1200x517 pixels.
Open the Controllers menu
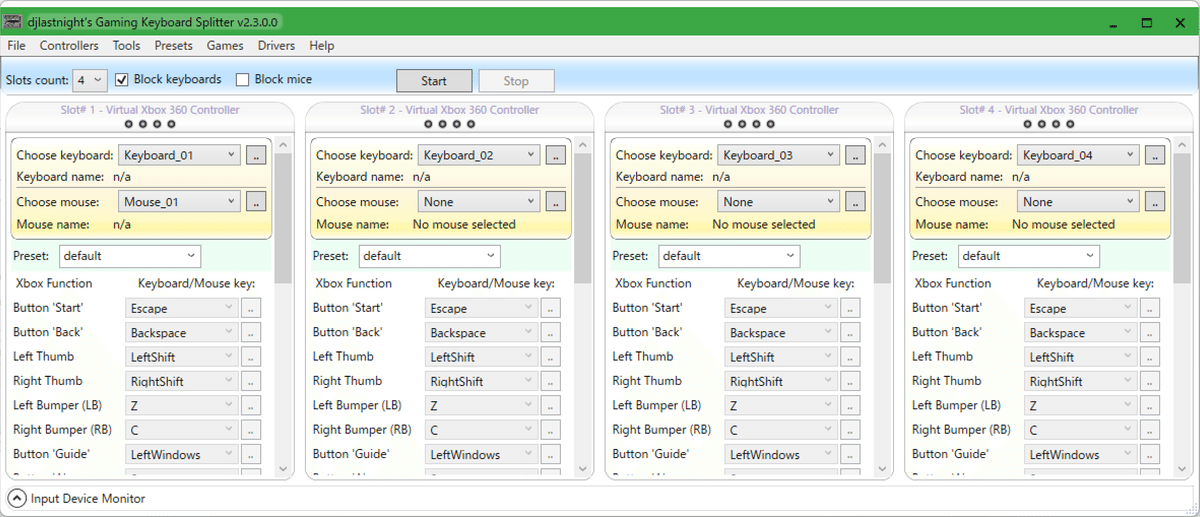[69, 46]
